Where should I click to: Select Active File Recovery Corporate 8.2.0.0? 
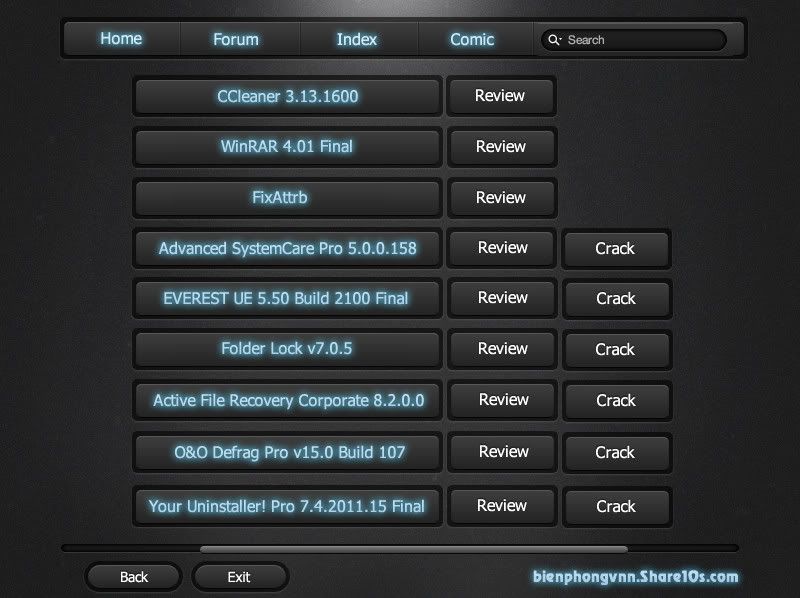coord(287,401)
